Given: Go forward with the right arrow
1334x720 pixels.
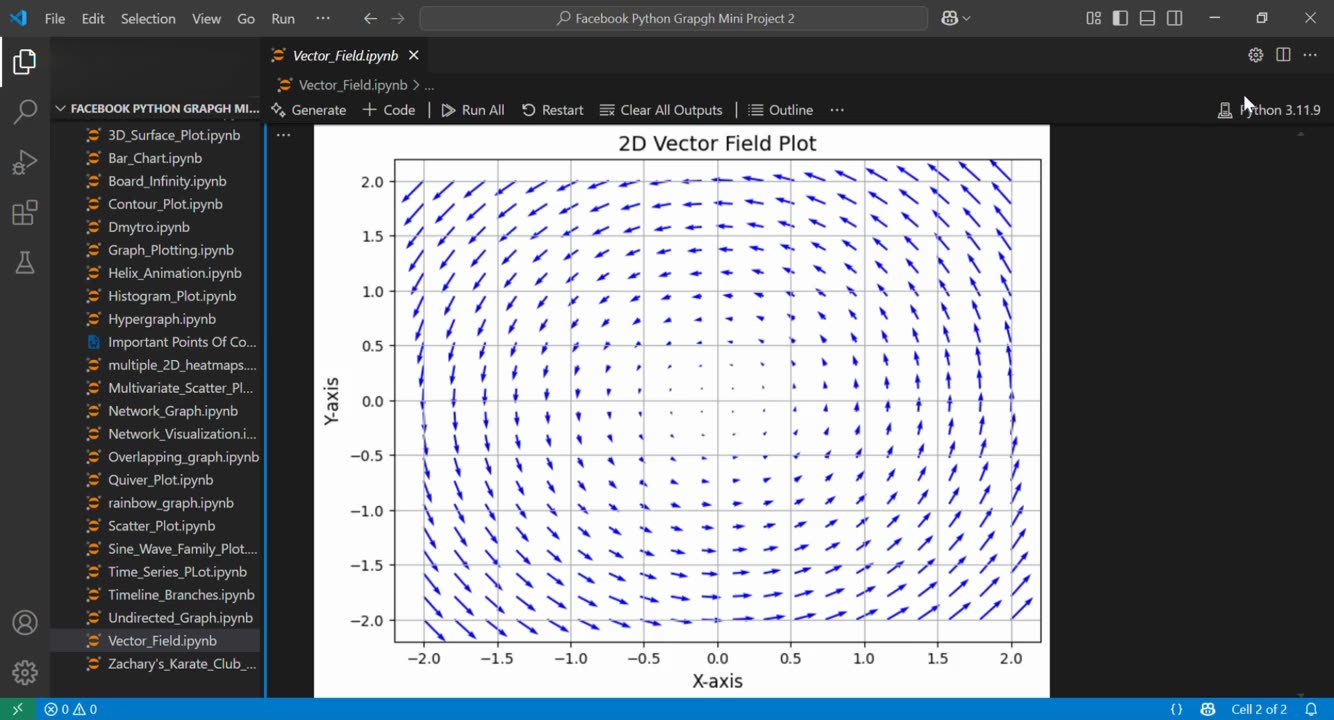Looking at the screenshot, I should tap(398, 18).
